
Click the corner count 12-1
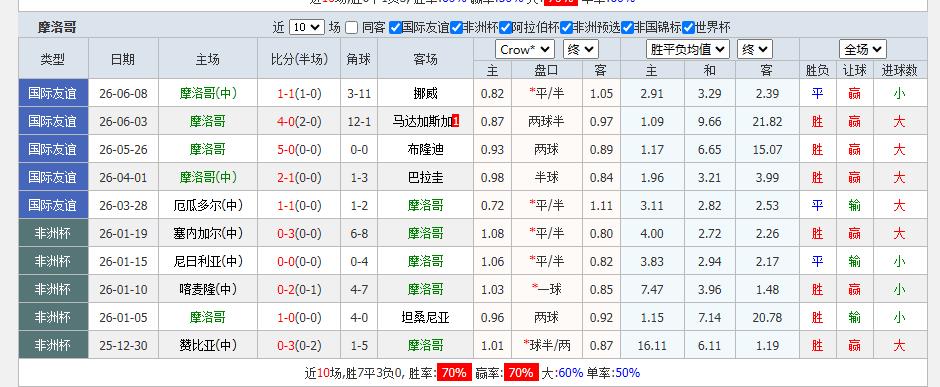pyautogui.click(x=359, y=122)
